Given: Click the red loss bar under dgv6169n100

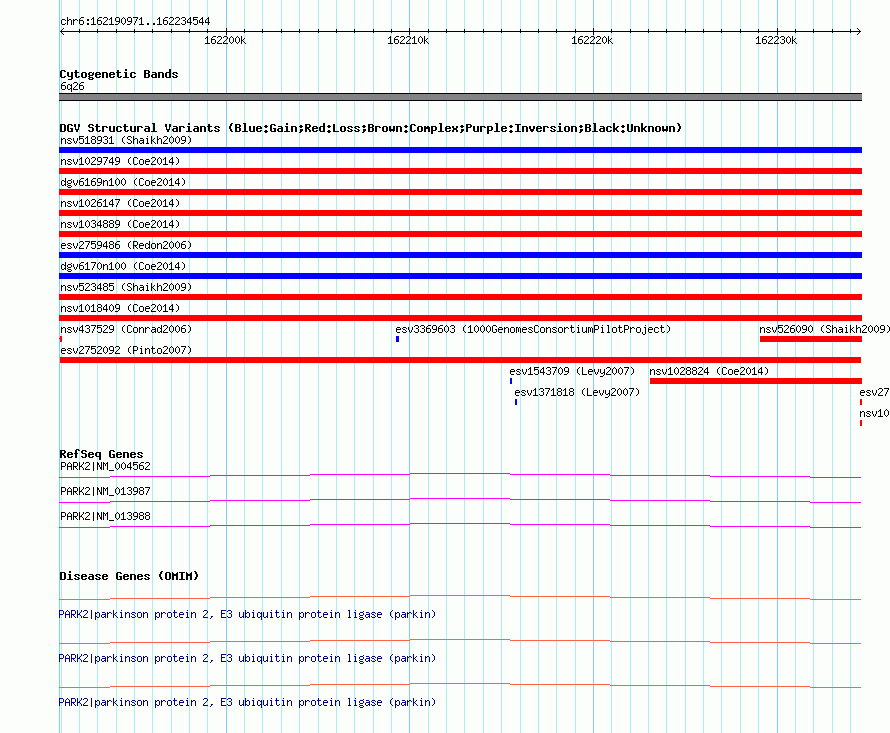Looking at the screenshot, I should tap(460, 192).
